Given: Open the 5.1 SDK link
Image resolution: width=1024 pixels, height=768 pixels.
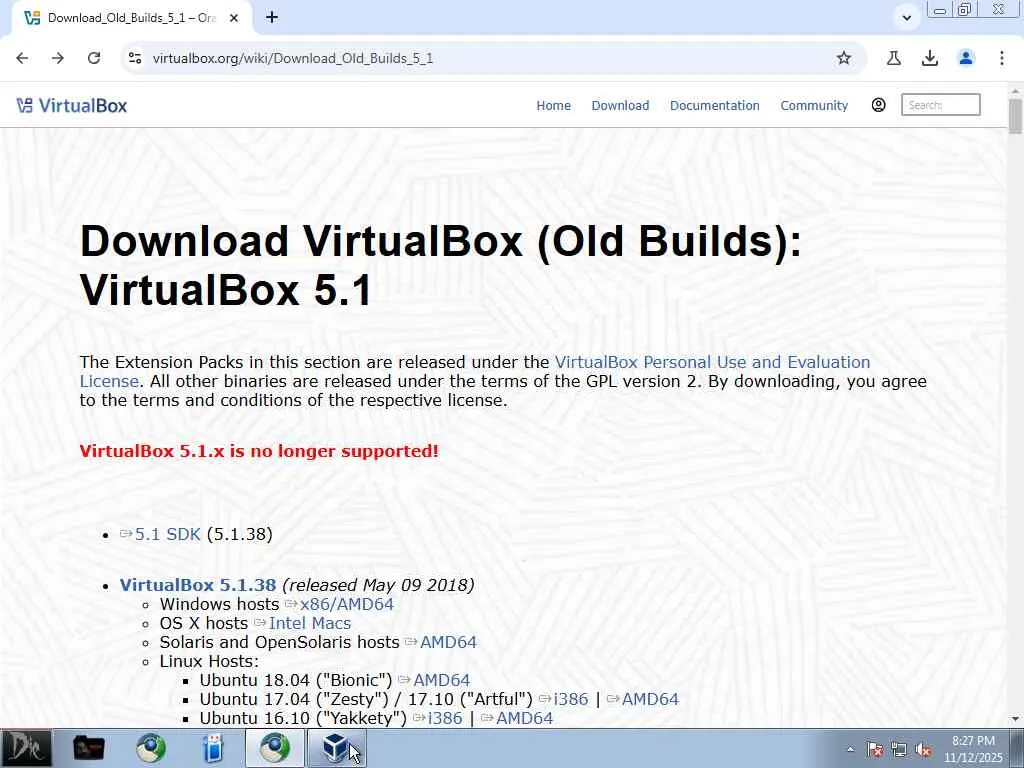Looking at the screenshot, I should (167, 534).
